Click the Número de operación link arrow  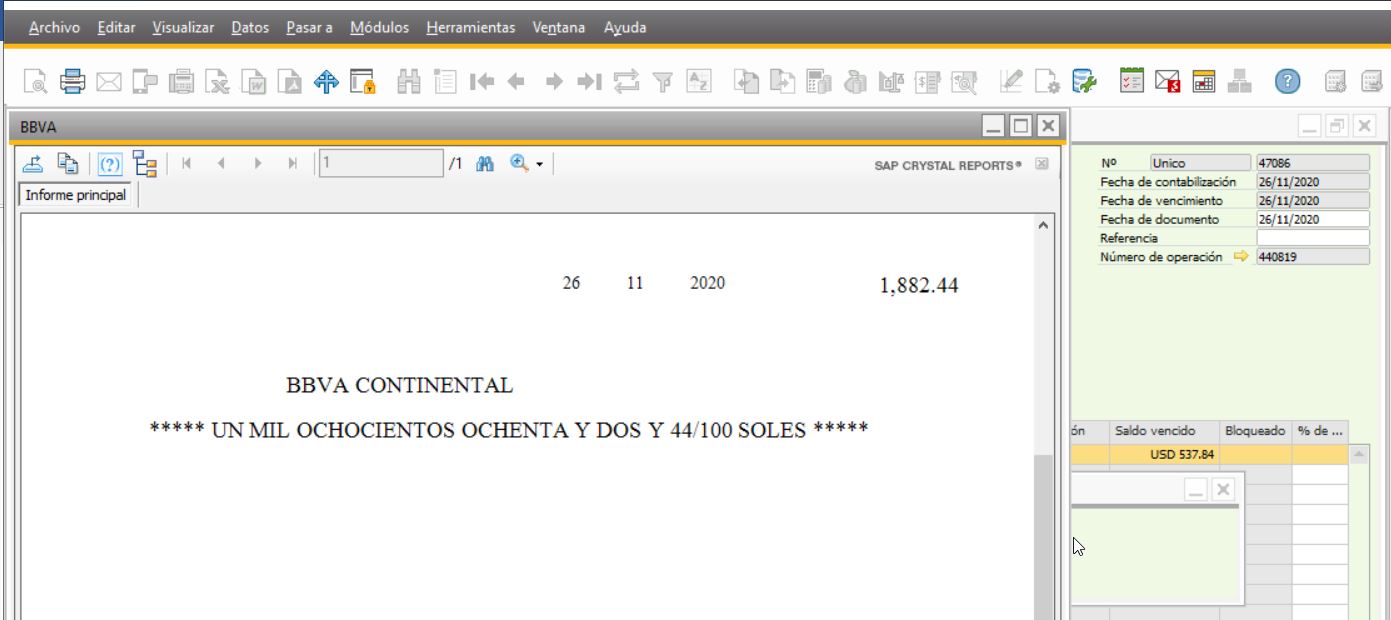1241,256
